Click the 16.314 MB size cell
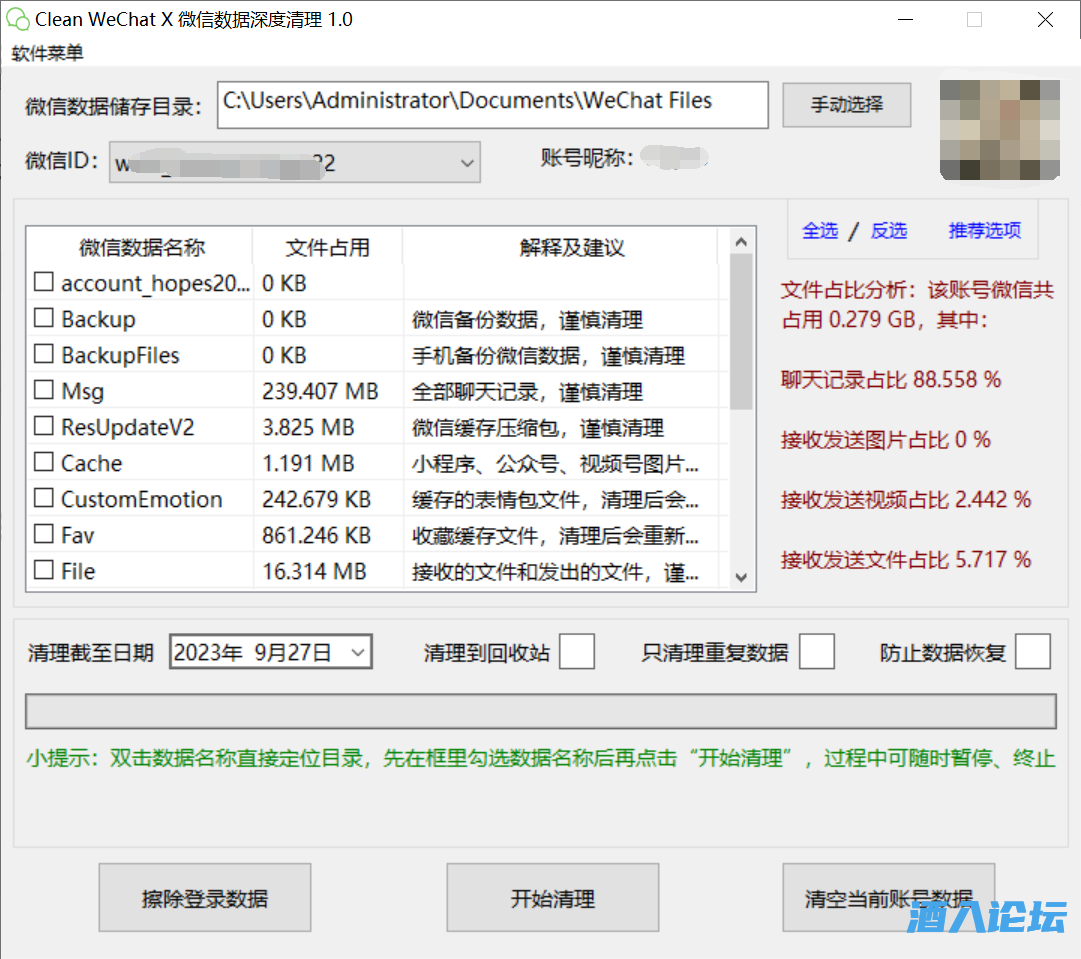Image resolution: width=1081 pixels, height=959 pixels. [x=314, y=572]
